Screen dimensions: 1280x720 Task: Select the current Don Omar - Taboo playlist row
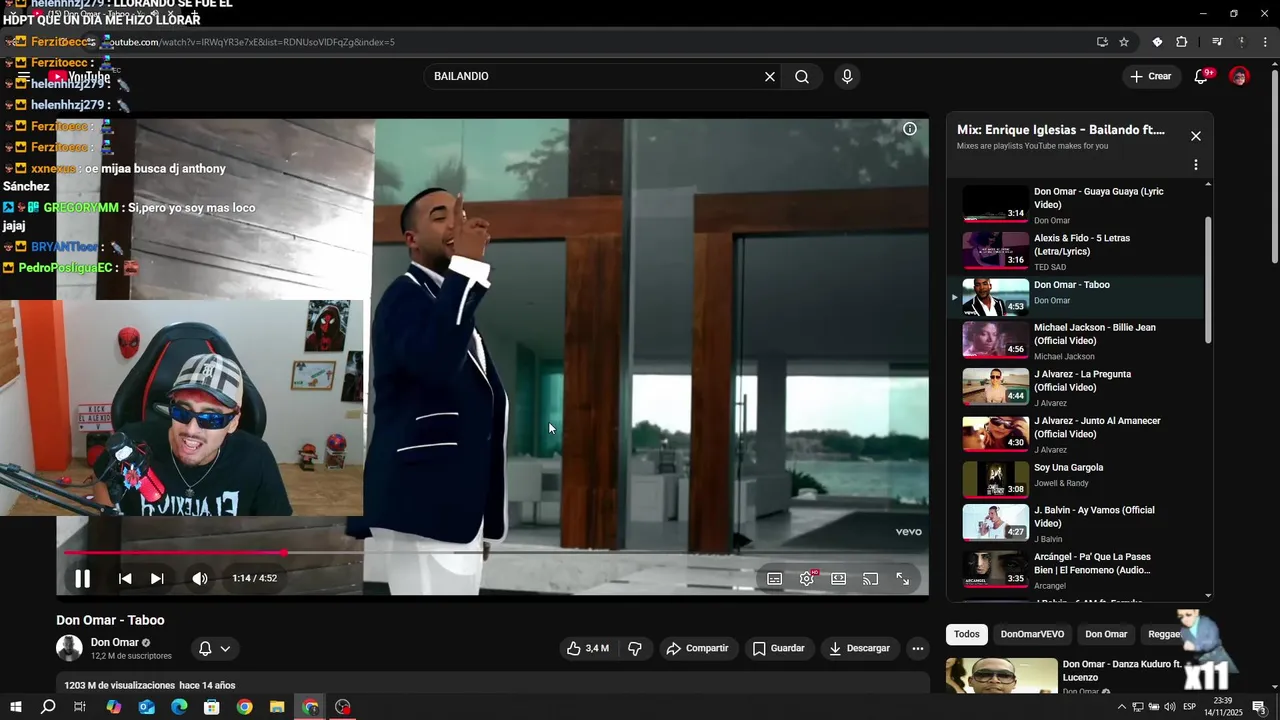[1076, 297]
